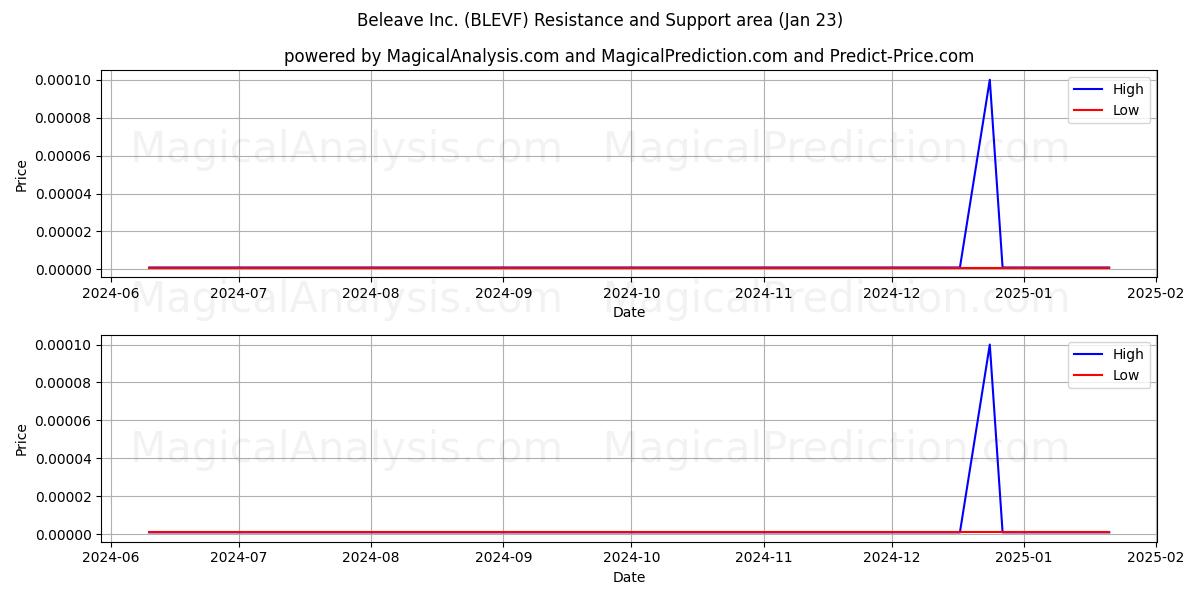Click the 0.00008 y-axis tick in the upper chart
1200x600 pixels.
tap(62, 118)
